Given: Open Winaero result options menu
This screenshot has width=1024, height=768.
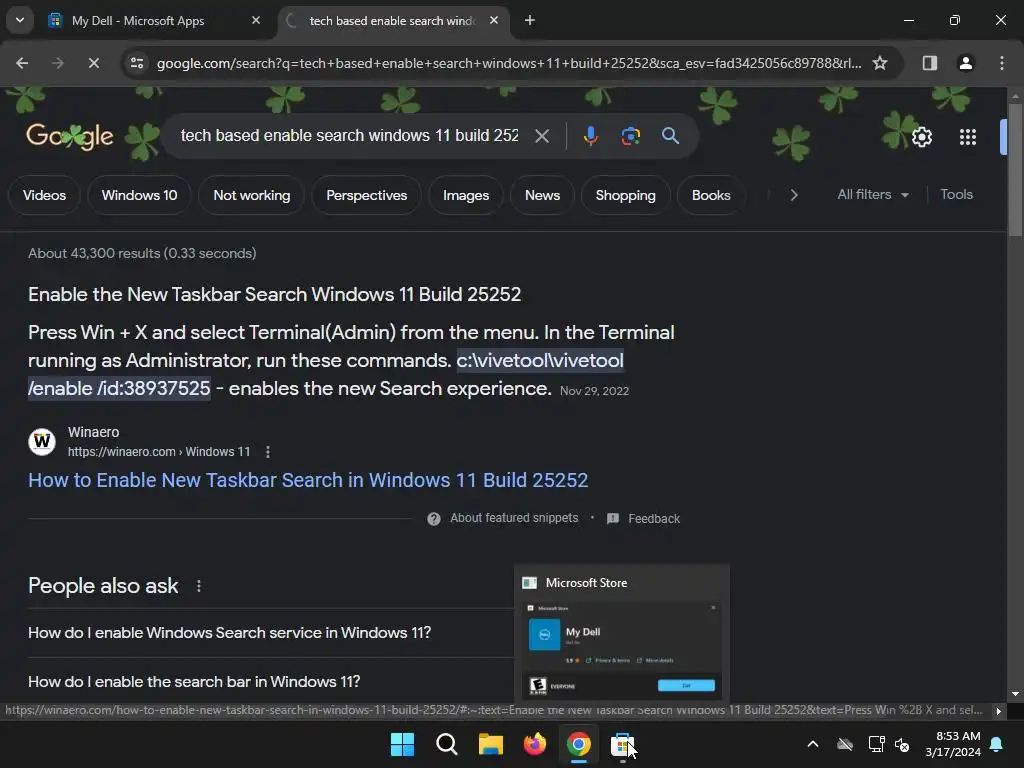Looking at the screenshot, I should (x=268, y=452).
